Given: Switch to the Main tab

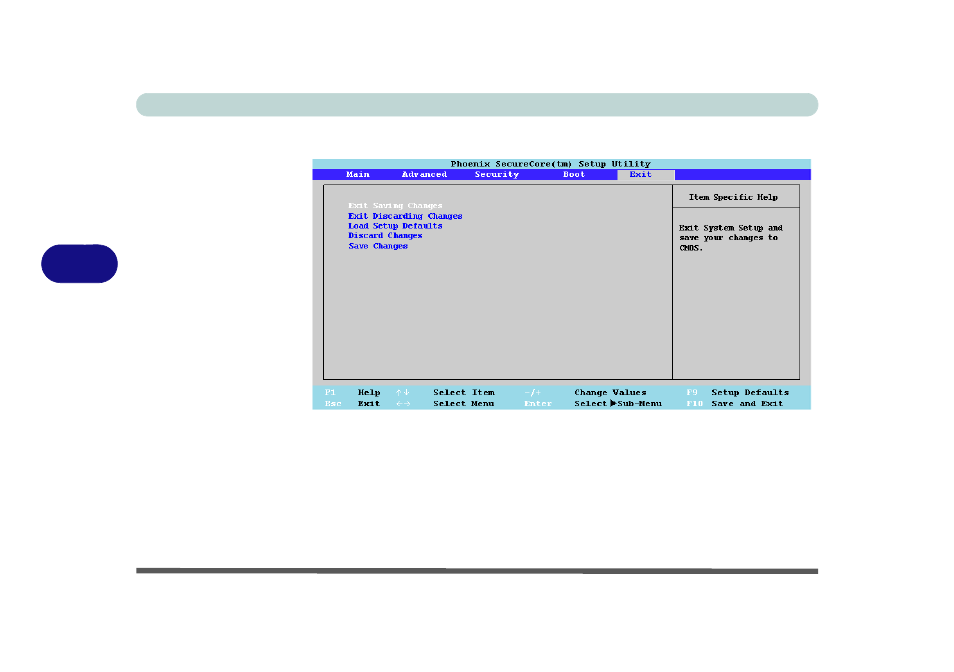Looking at the screenshot, I should click(358, 175).
